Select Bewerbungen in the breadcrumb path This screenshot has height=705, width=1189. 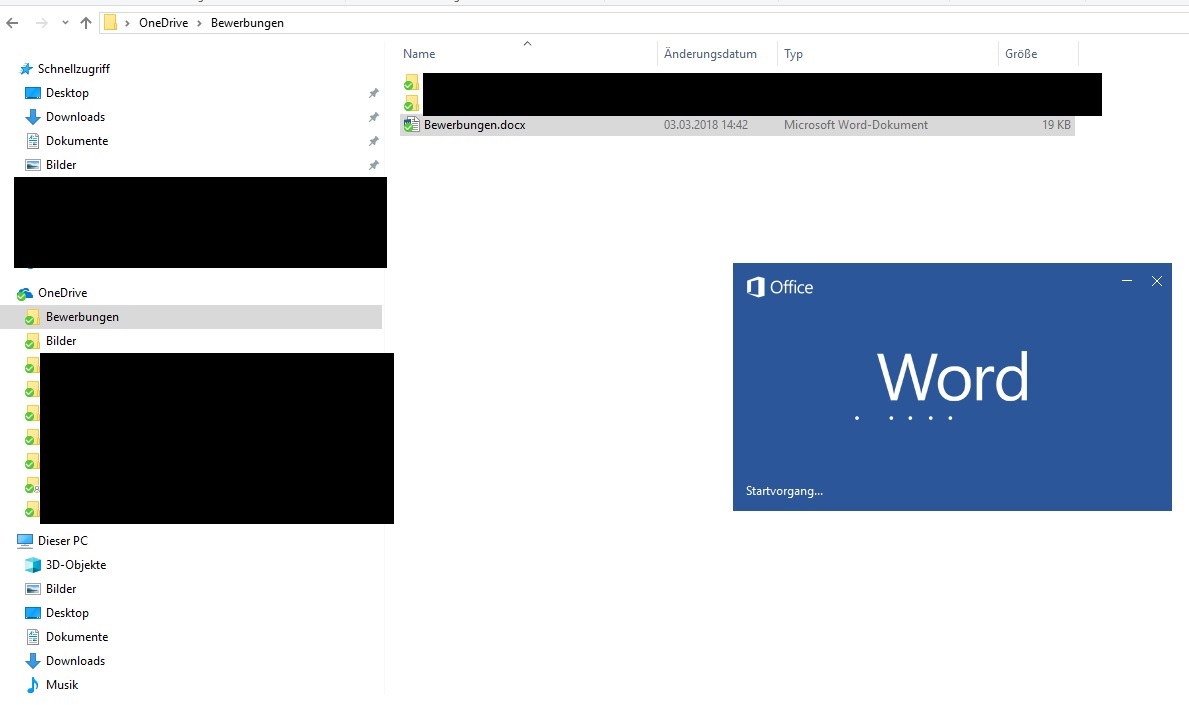click(247, 23)
